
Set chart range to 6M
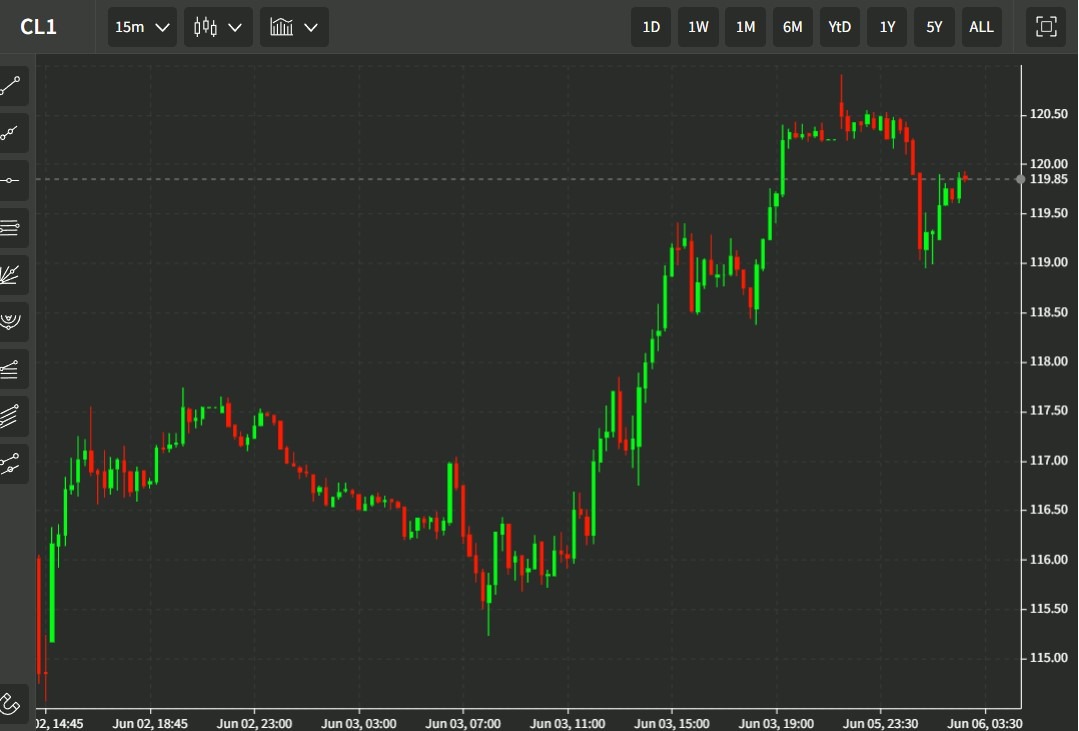point(793,27)
